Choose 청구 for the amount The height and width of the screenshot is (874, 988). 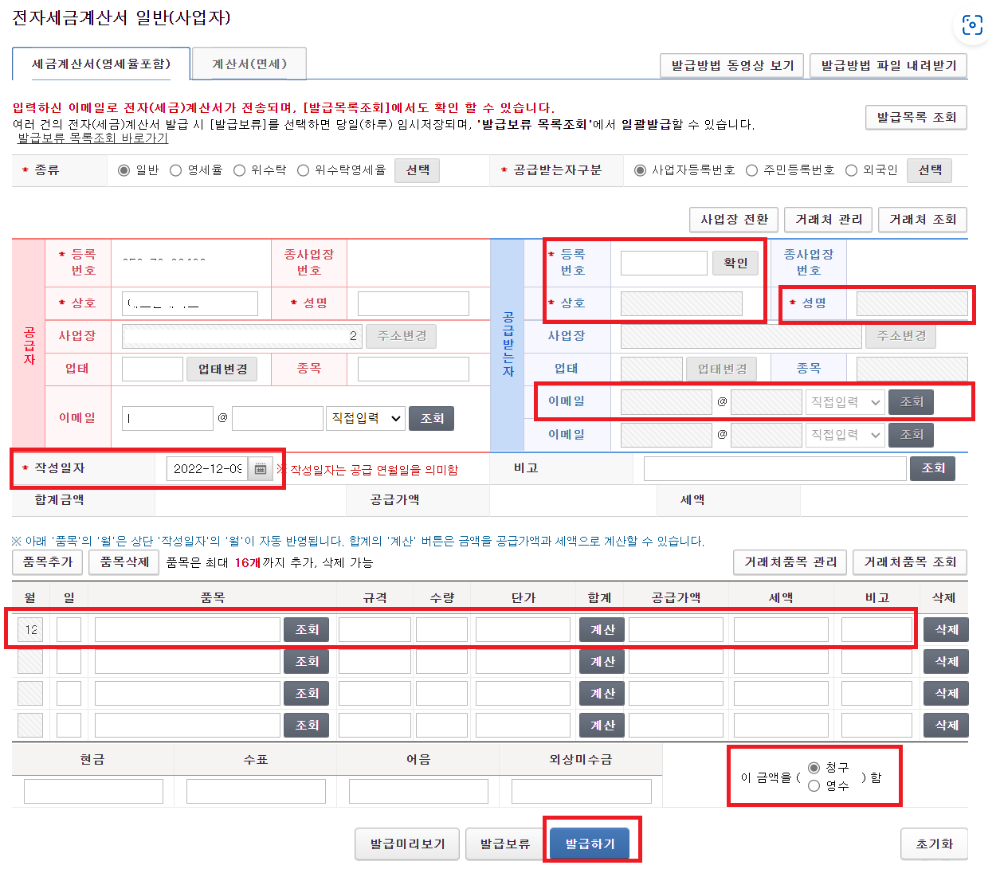point(814,768)
